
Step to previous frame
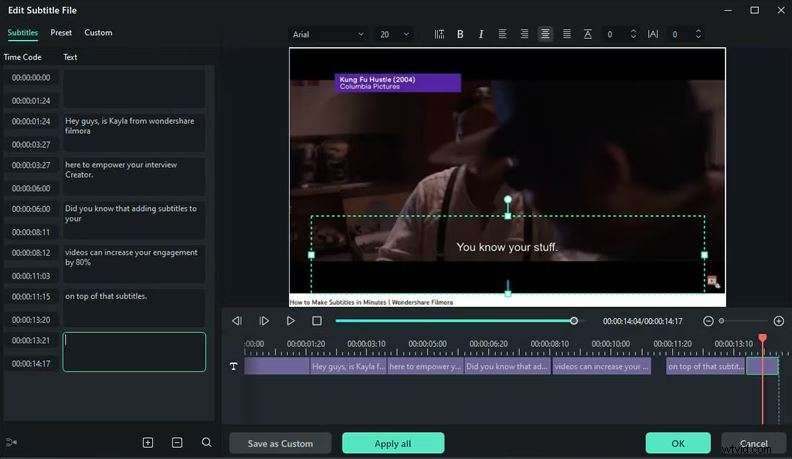tap(237, 321)
